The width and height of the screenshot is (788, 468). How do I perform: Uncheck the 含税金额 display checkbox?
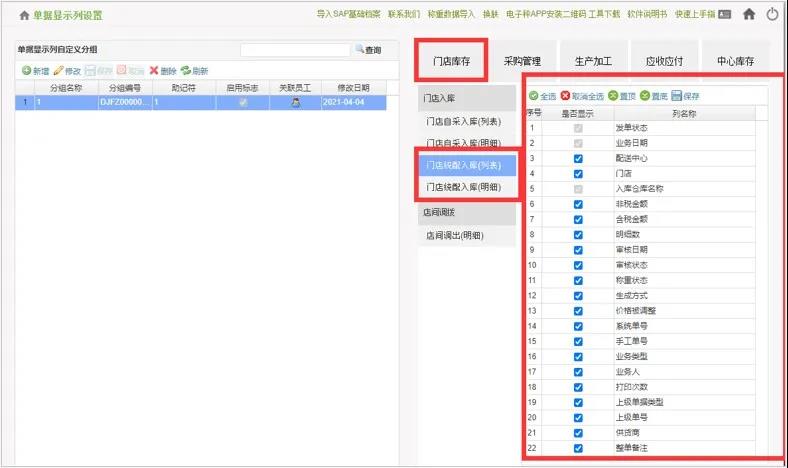pyautogui.click(x=578, y=220)
